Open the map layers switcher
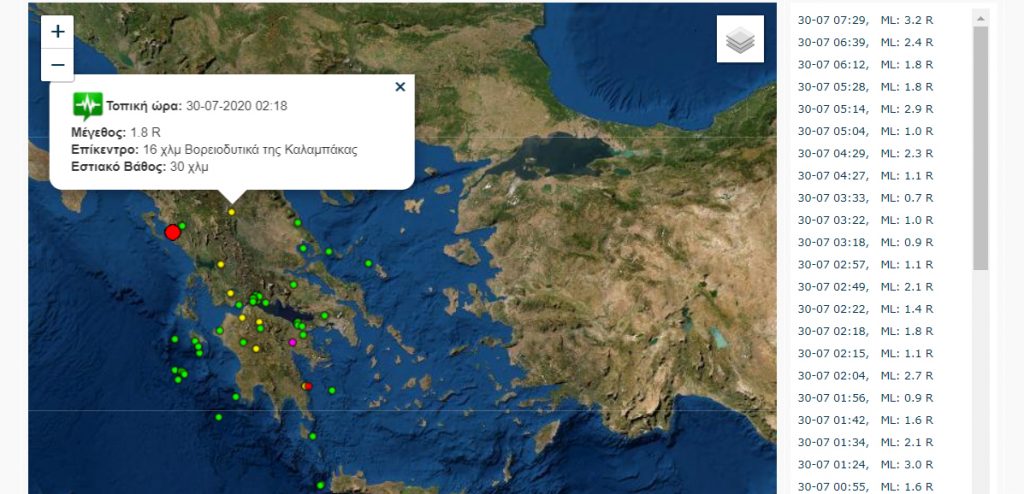 click(x=740, y=39)
